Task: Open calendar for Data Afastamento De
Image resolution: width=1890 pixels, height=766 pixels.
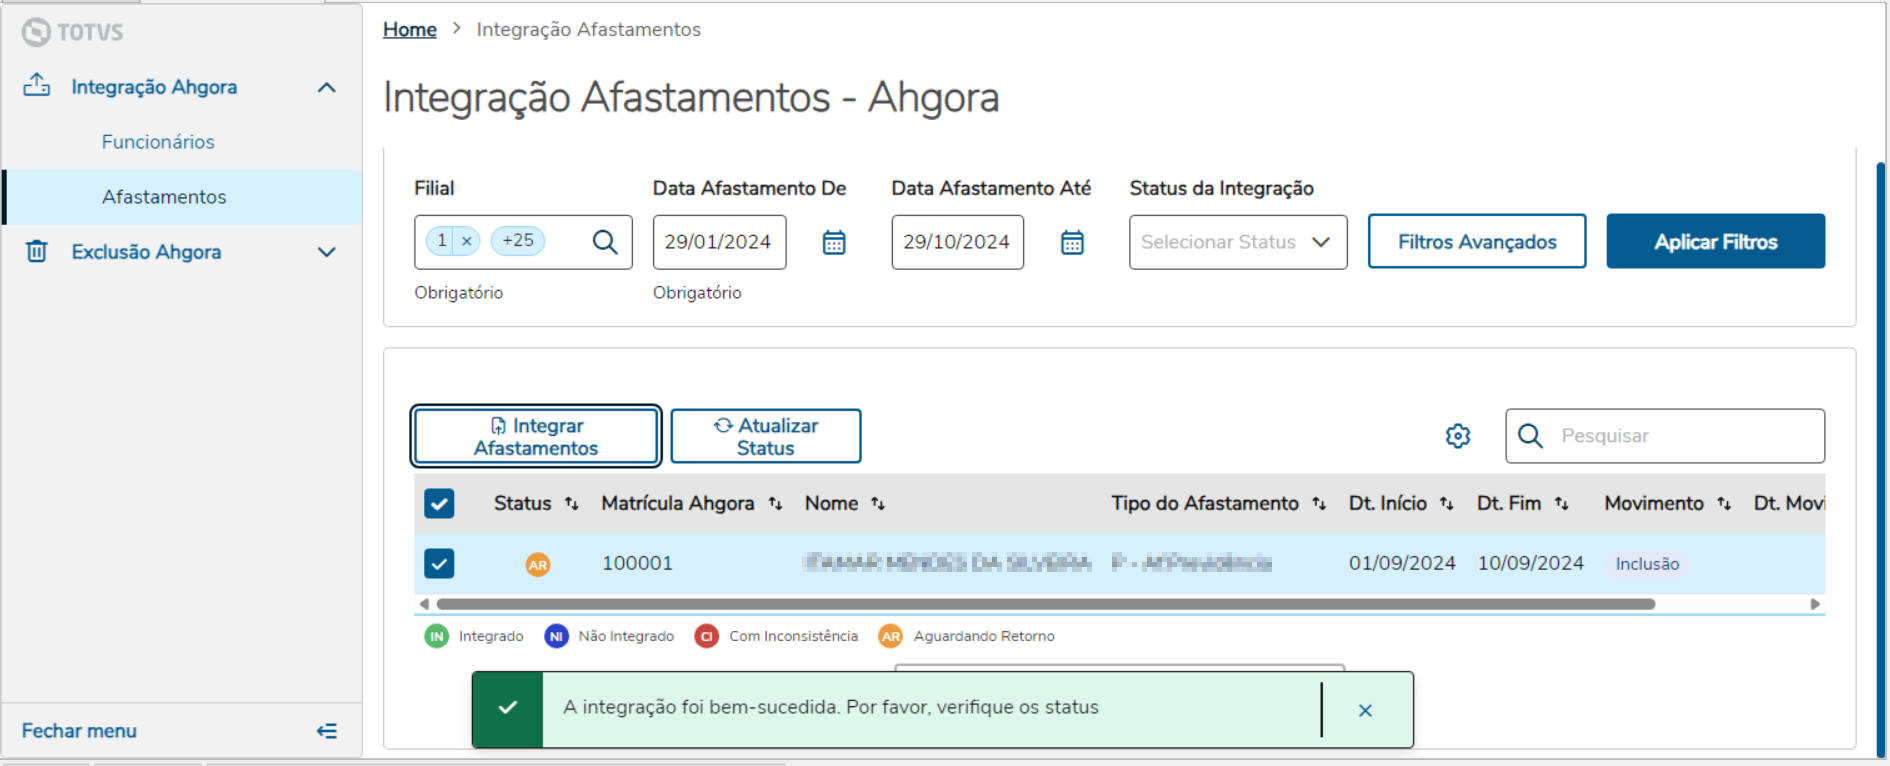Action: pos(834,242)
